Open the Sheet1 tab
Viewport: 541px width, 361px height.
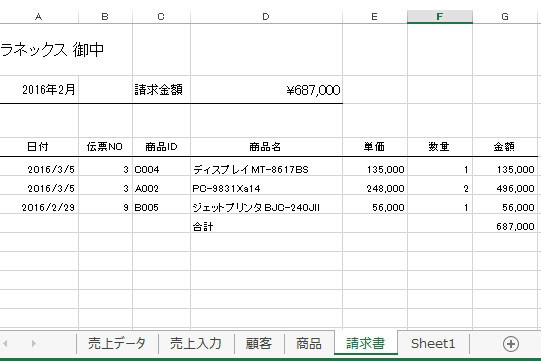point(433,343)
